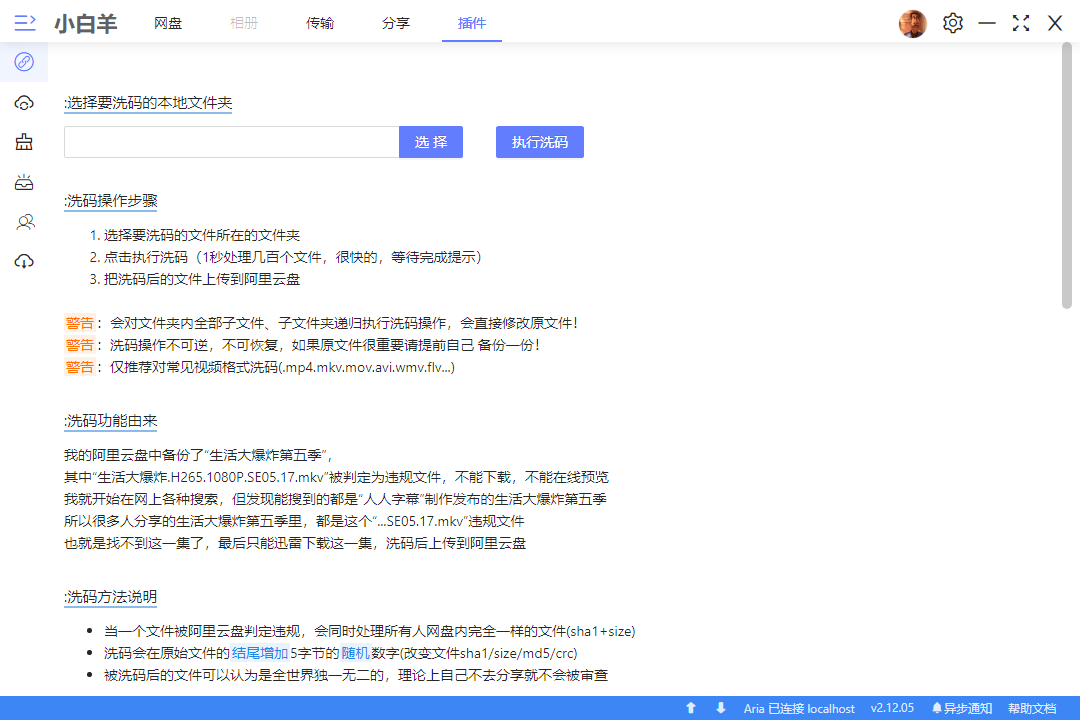
Task: Open the settings gear icon
Action: (952, 22)
